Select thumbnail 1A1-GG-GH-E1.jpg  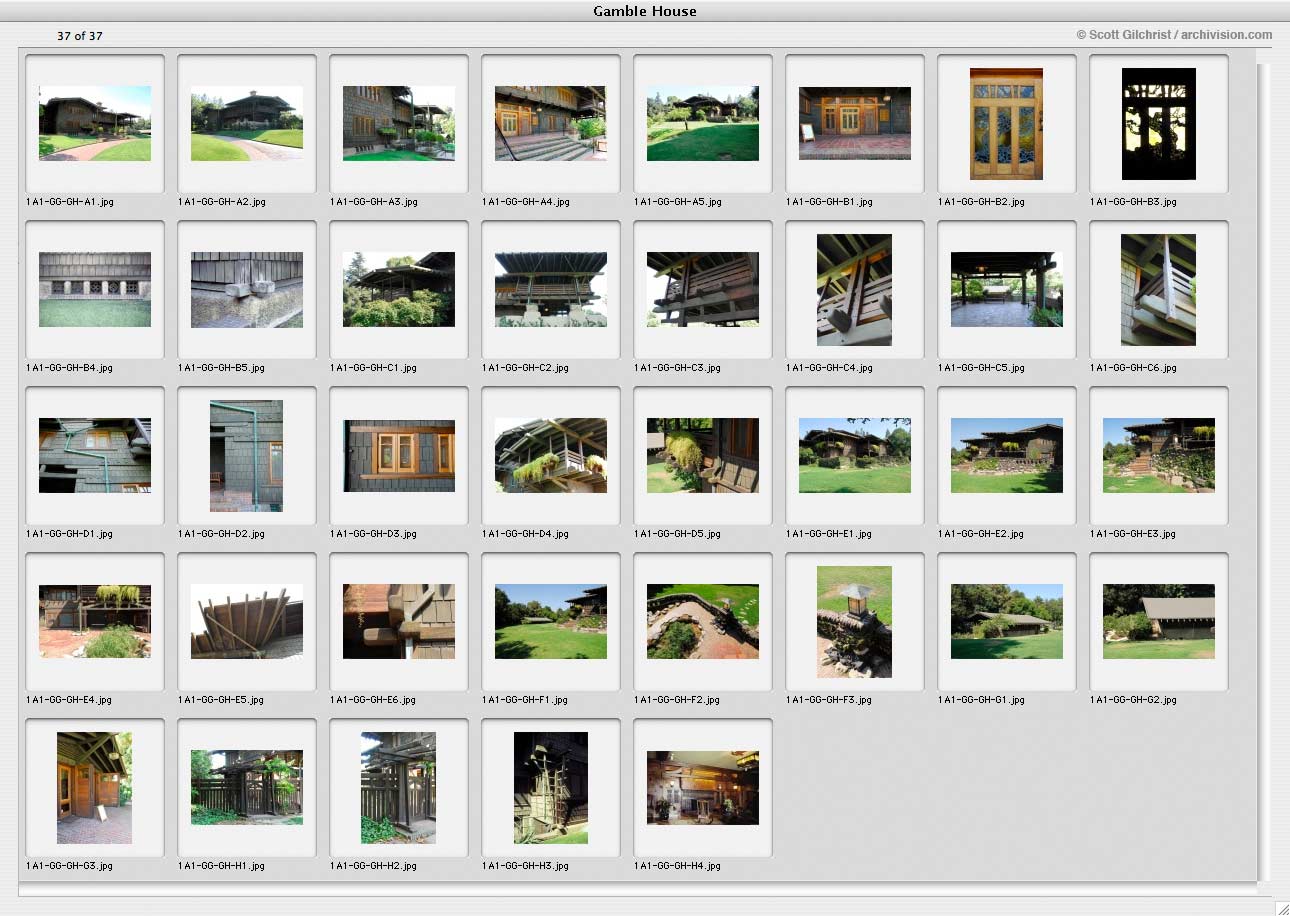pyautogui.click(x=855, y=455)
